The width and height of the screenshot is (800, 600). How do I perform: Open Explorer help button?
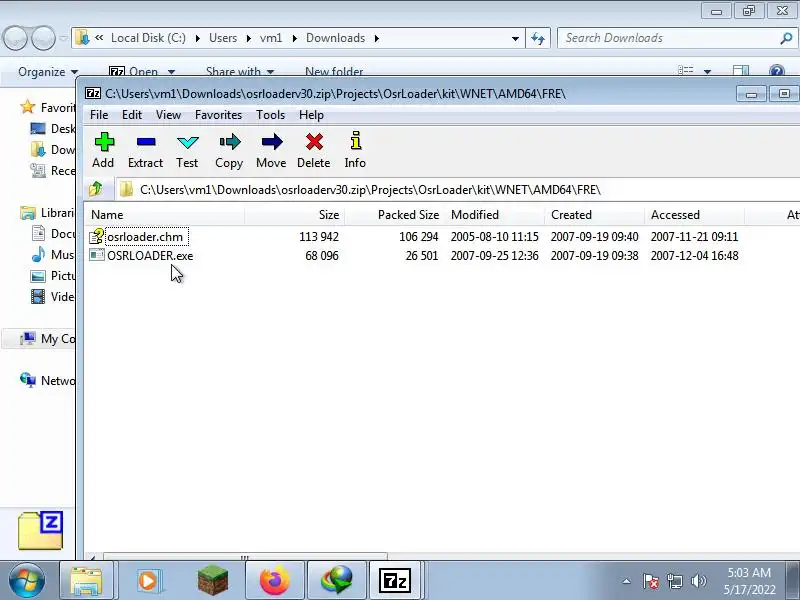776,71
